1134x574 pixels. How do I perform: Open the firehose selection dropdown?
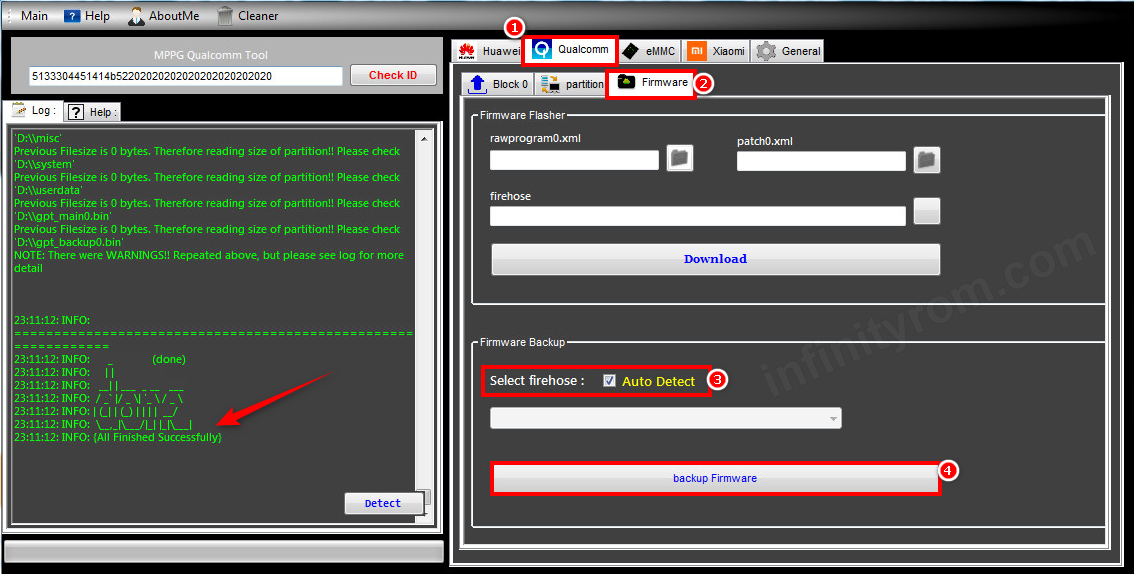665,419
